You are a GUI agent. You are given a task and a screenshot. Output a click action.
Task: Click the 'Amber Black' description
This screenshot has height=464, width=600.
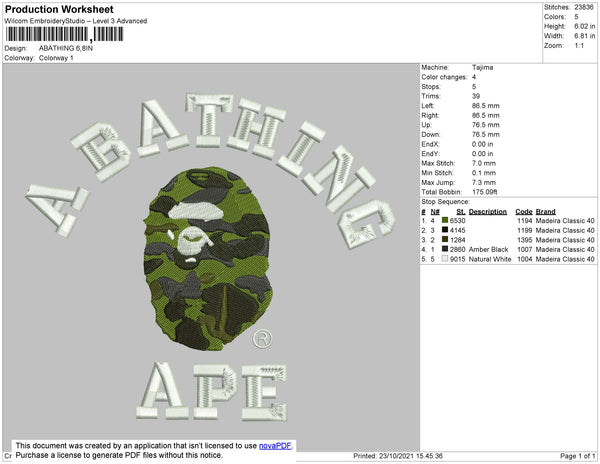(488, 249)
